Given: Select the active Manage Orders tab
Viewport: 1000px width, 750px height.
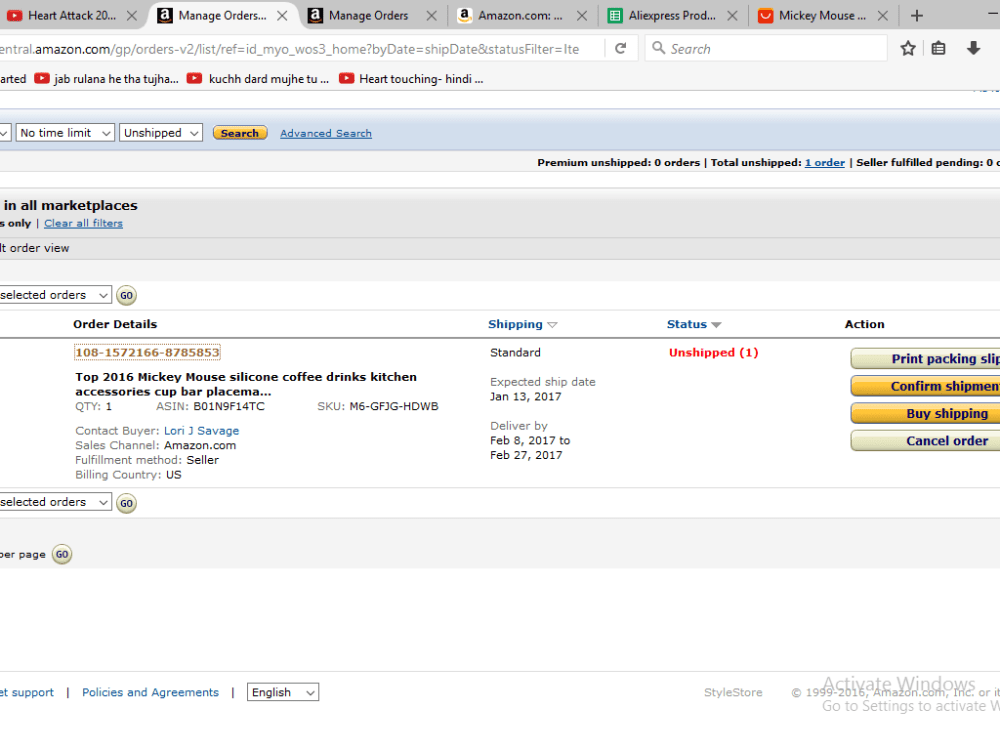Looking at the screenshot, I should click(214, 15).
